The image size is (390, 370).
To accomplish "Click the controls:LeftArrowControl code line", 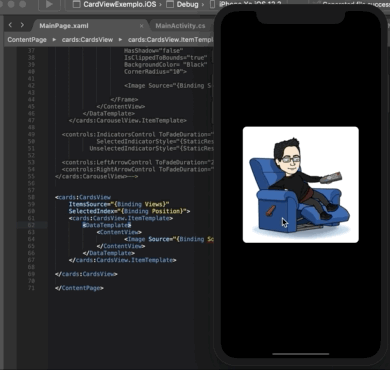I will click(x=137, y=162).
